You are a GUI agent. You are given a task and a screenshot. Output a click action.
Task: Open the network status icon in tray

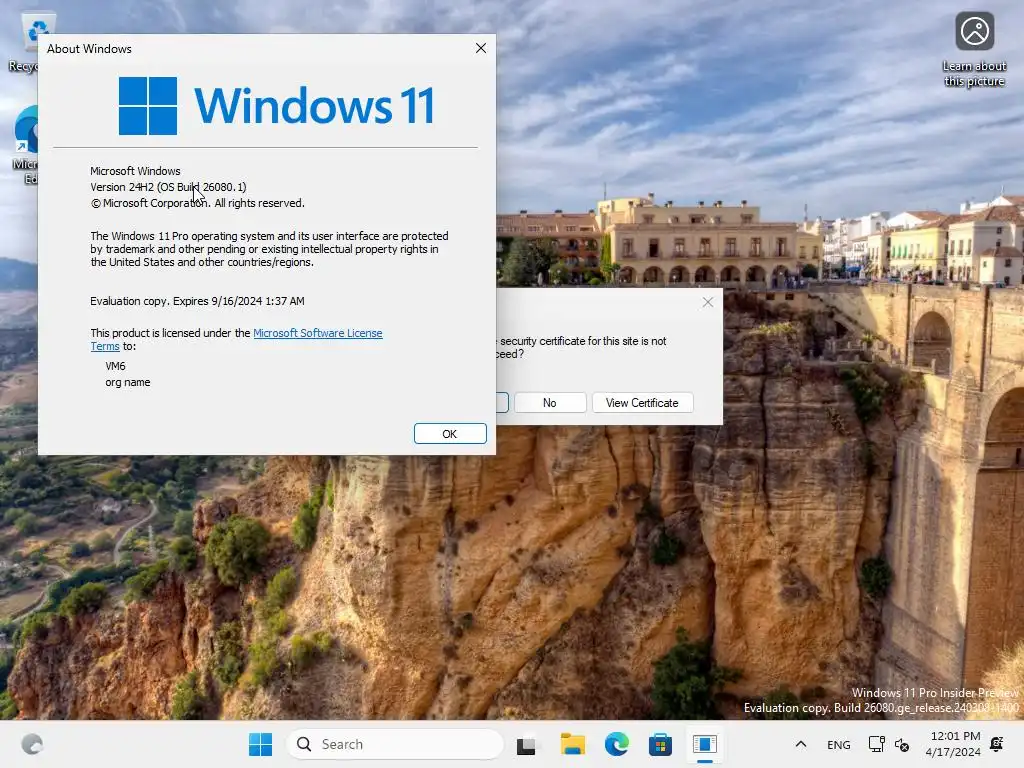pos(876,744)
